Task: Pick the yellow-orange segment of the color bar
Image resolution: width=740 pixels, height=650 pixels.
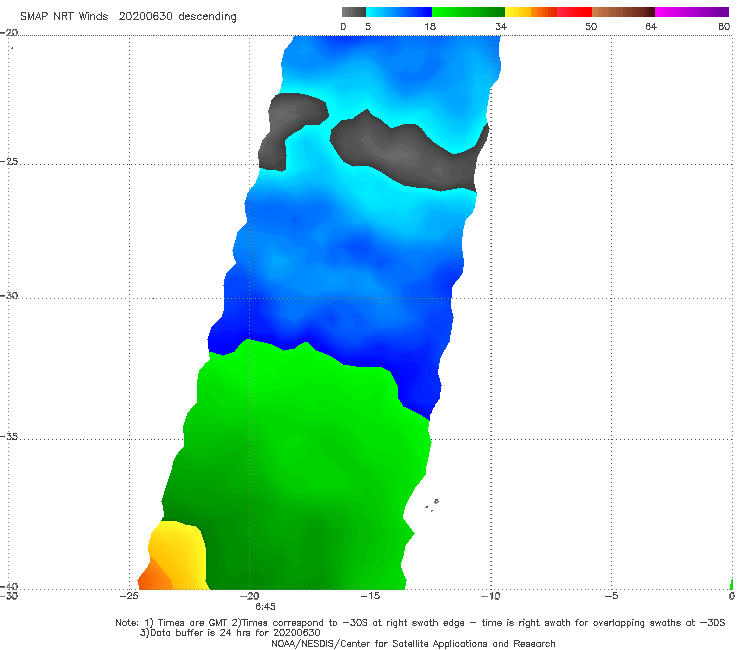Action: coord(530,12)
